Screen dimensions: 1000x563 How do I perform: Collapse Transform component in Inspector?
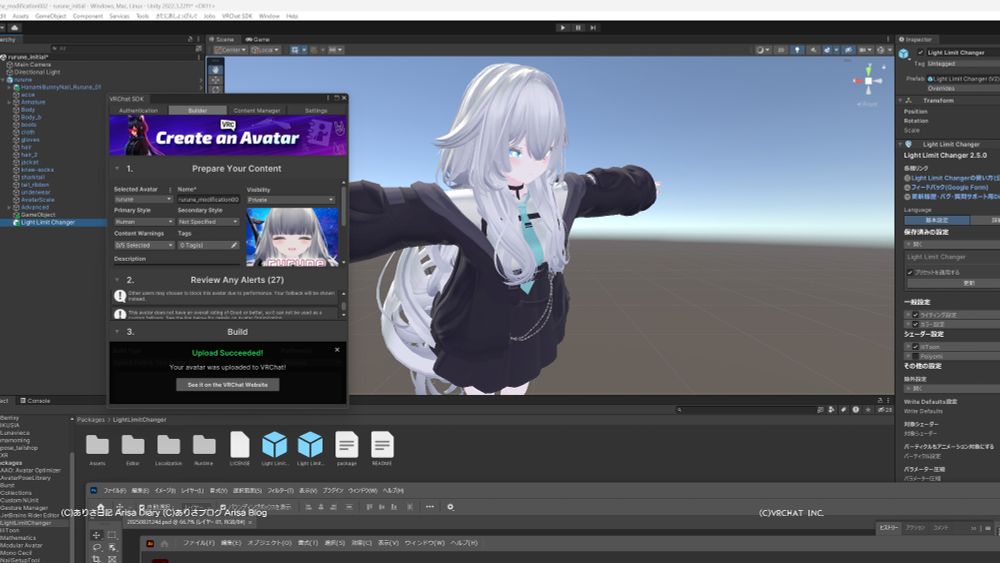pos(900,101)
